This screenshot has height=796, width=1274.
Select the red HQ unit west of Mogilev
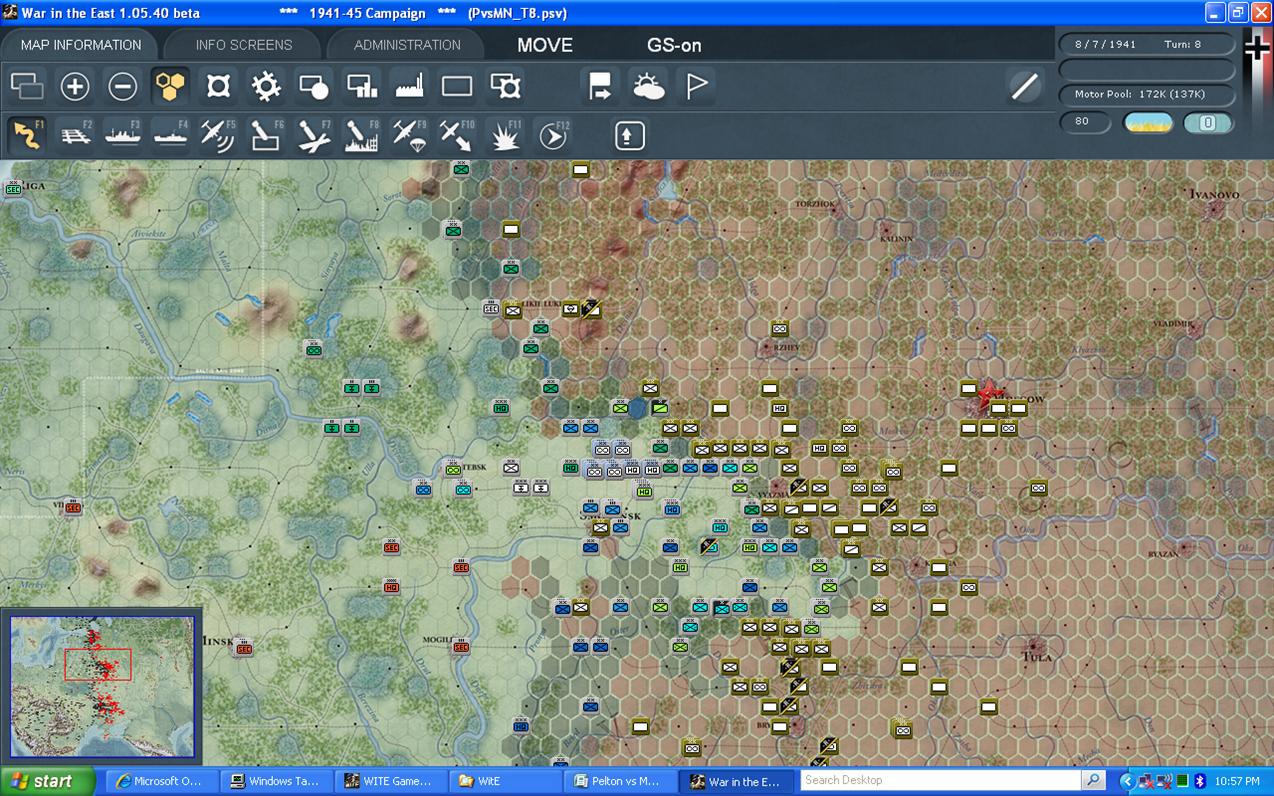click(391, 586)
